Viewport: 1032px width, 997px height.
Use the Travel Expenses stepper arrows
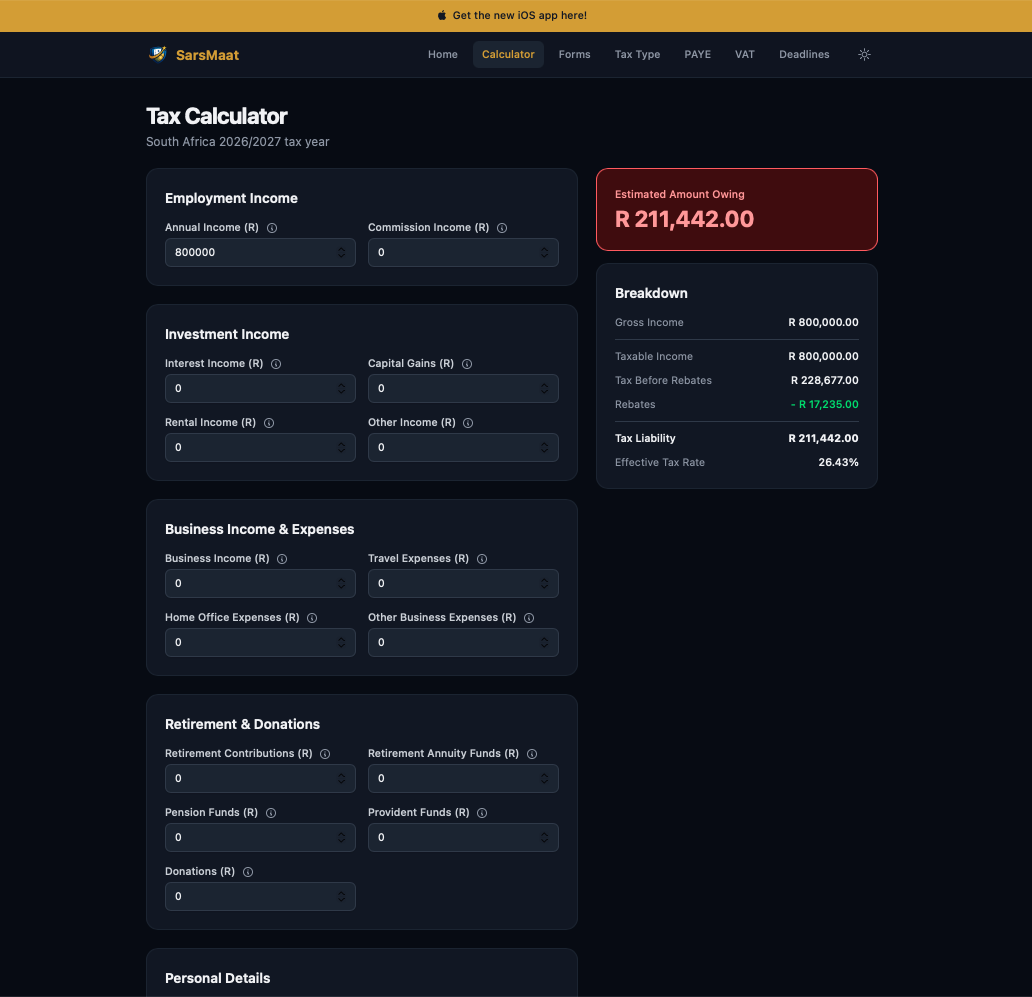click(544, 584)
